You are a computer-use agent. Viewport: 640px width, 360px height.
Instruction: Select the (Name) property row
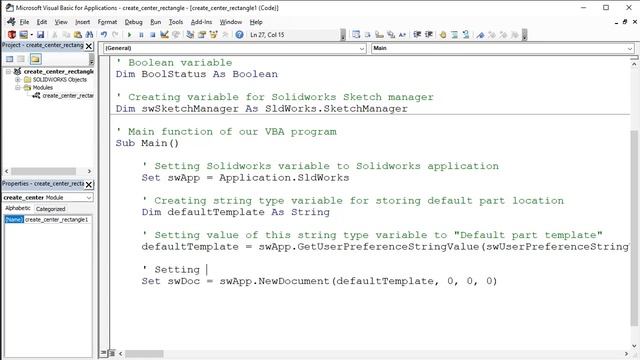click(x=14, y=220)
